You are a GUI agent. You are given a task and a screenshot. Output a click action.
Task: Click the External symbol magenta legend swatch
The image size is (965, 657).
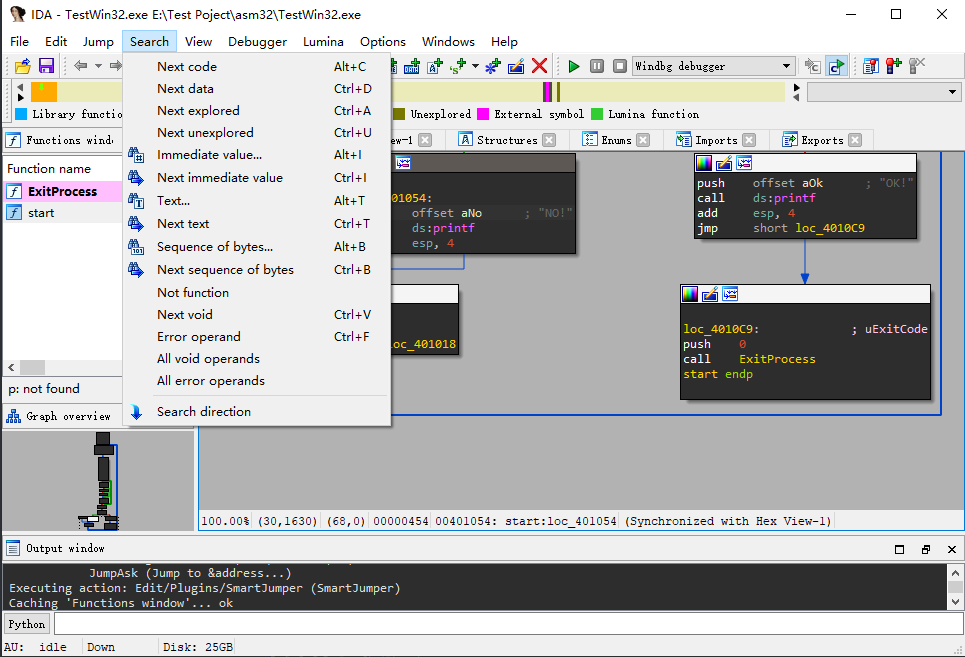click(483, 114)
